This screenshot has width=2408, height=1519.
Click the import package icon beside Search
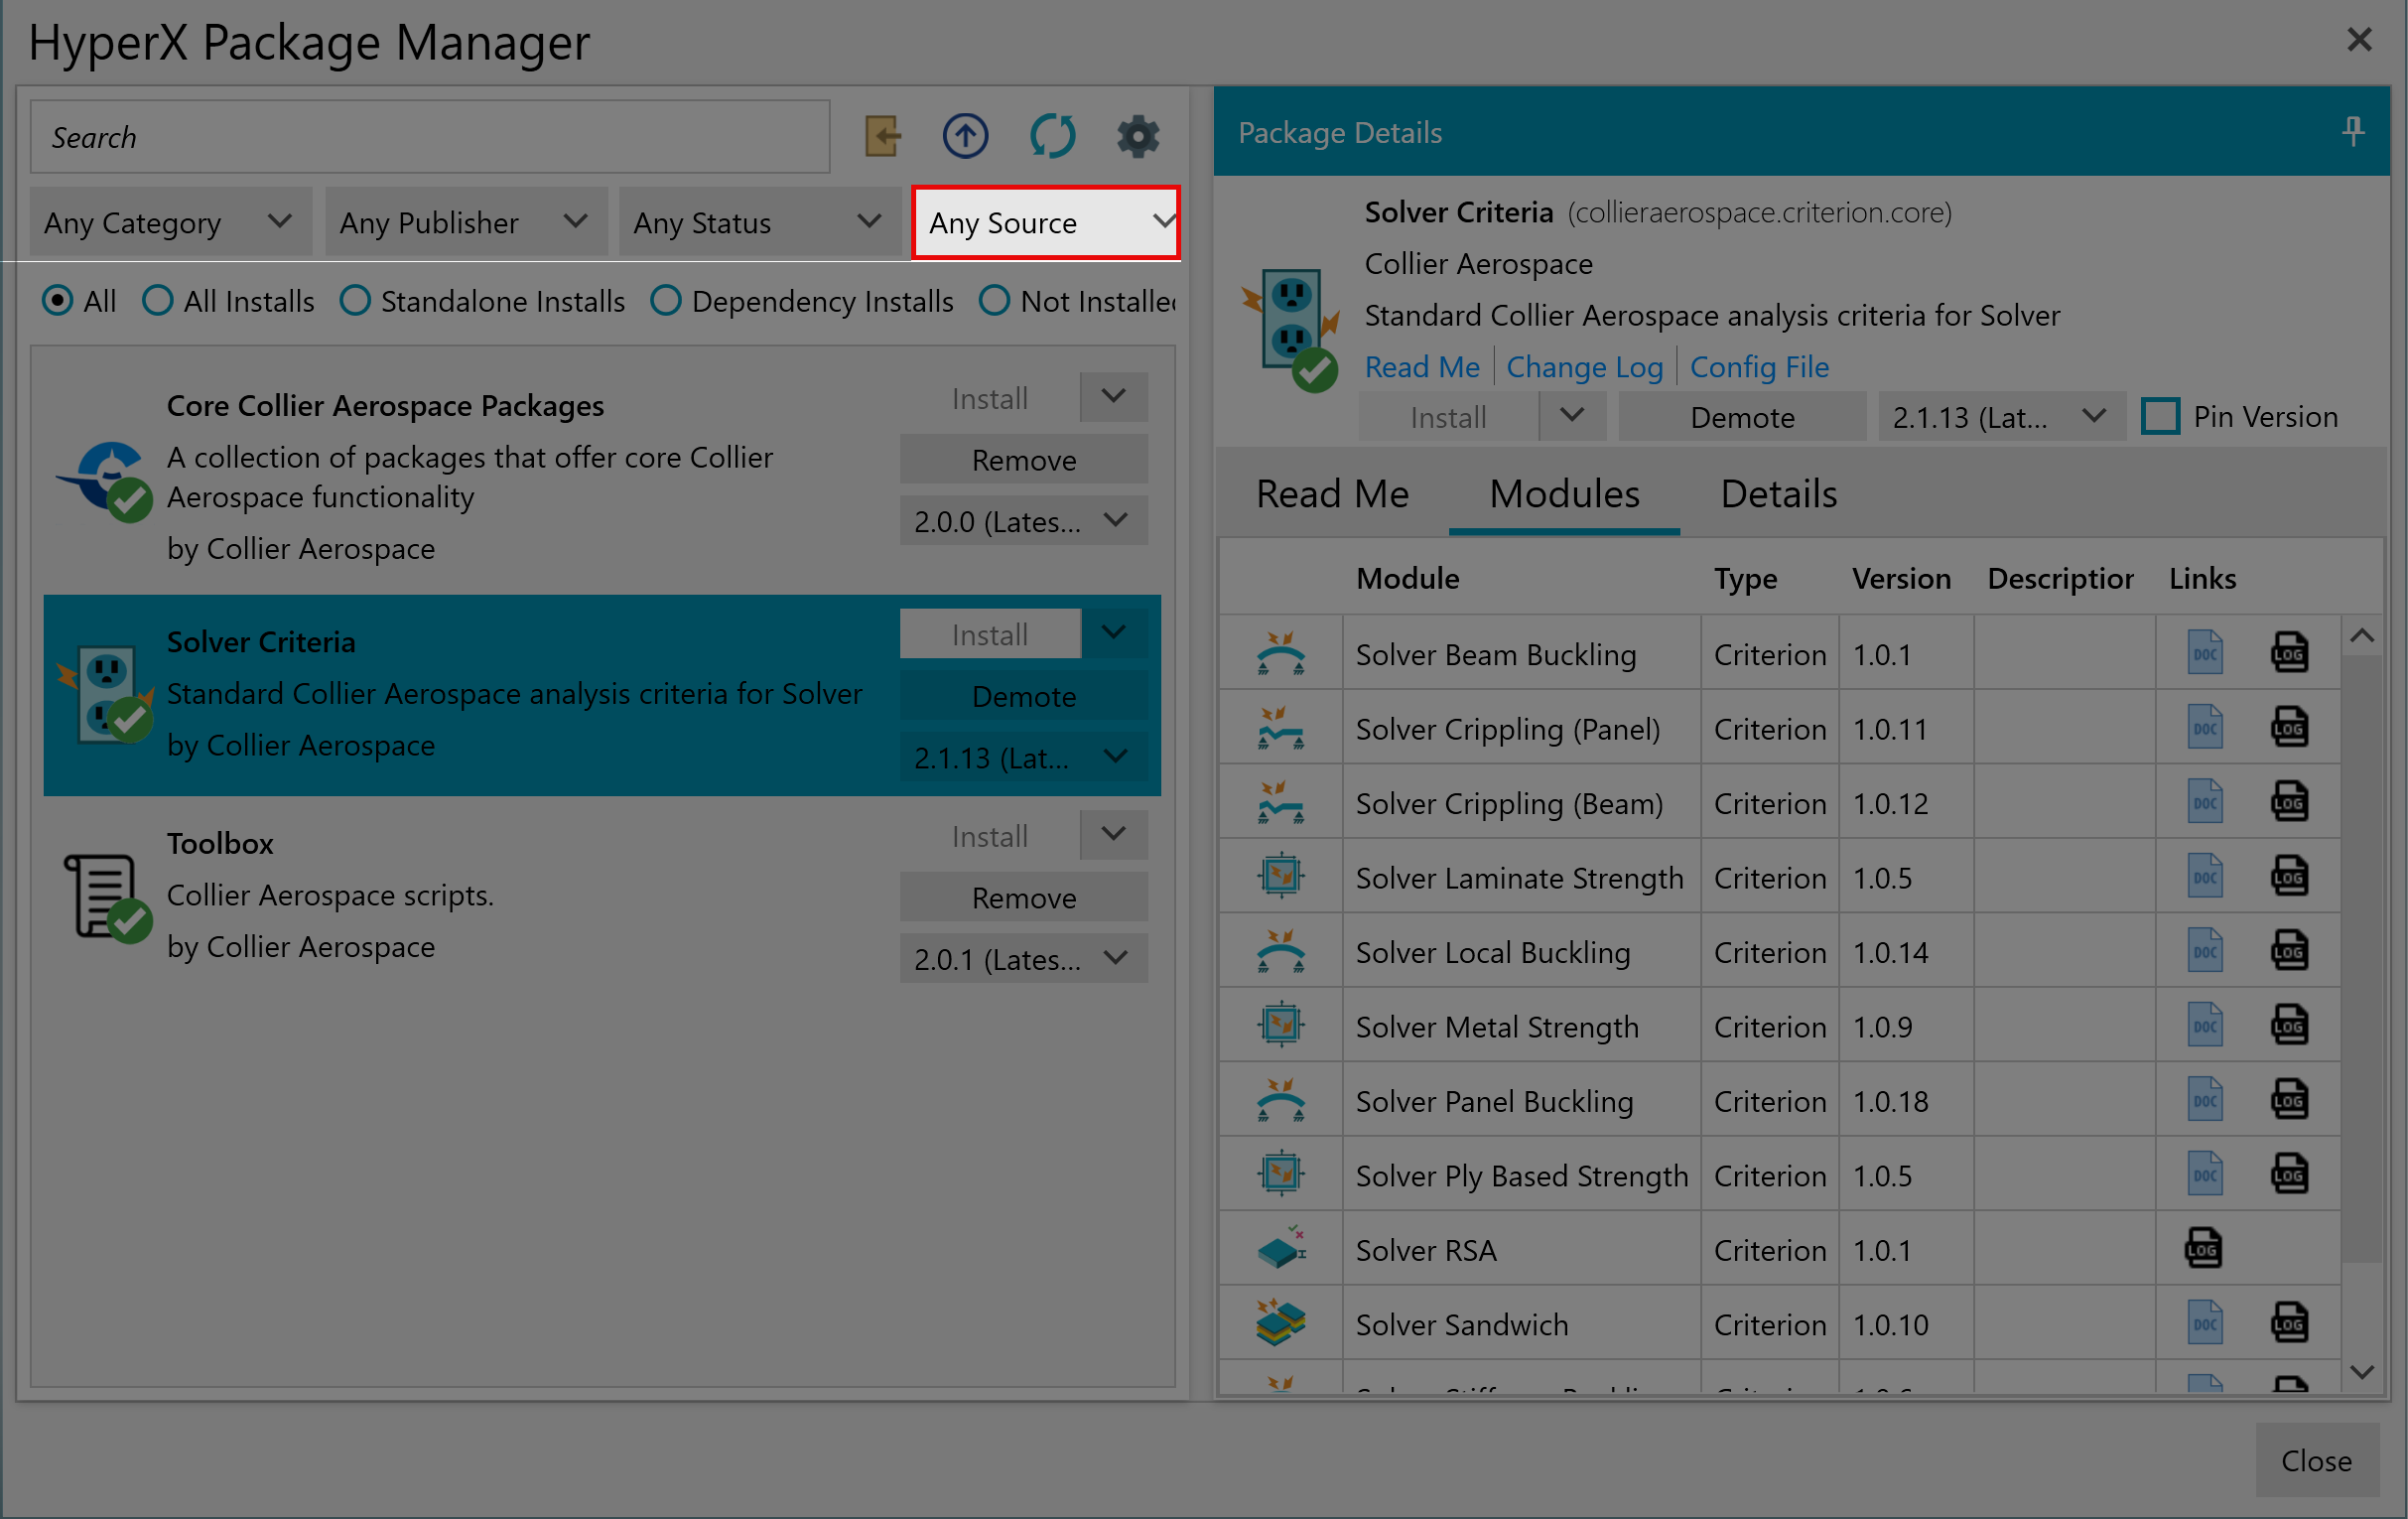[x=882, y=136]
